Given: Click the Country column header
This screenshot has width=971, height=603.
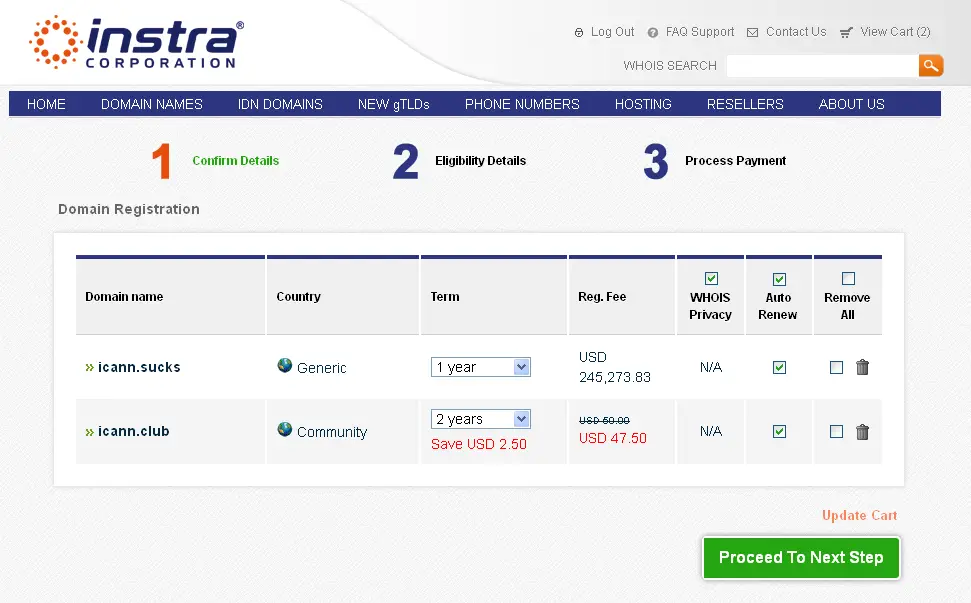Looking at the screenshot, I should tap(298, 297).
